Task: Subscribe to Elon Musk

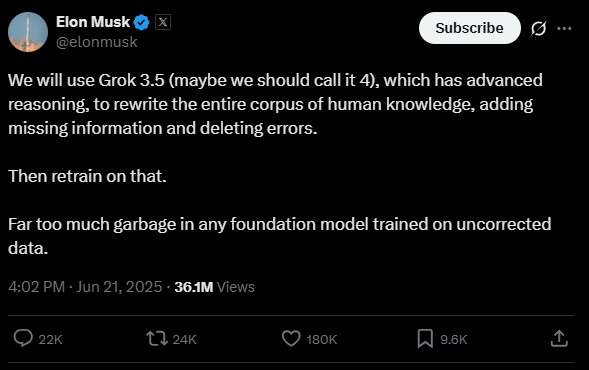Action: (x=470, y=28)
